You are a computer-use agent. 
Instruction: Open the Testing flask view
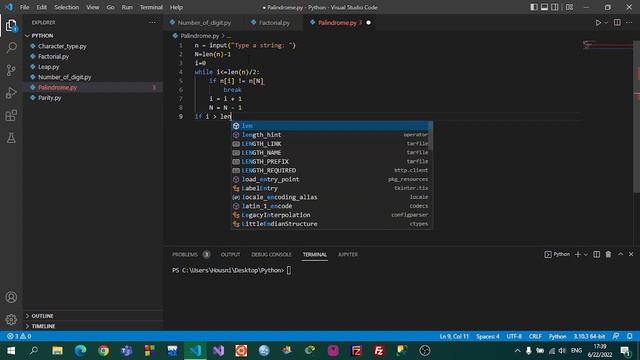coord(11,138)
